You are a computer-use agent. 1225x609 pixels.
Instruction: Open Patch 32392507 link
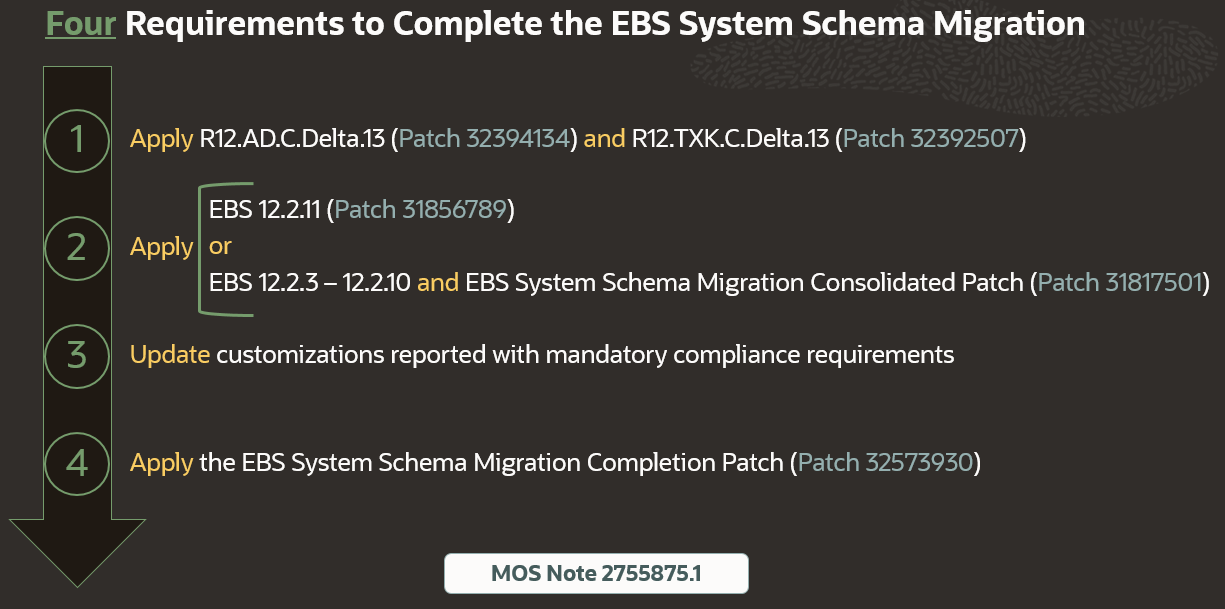pyautogui.click(x=930, y=139)
